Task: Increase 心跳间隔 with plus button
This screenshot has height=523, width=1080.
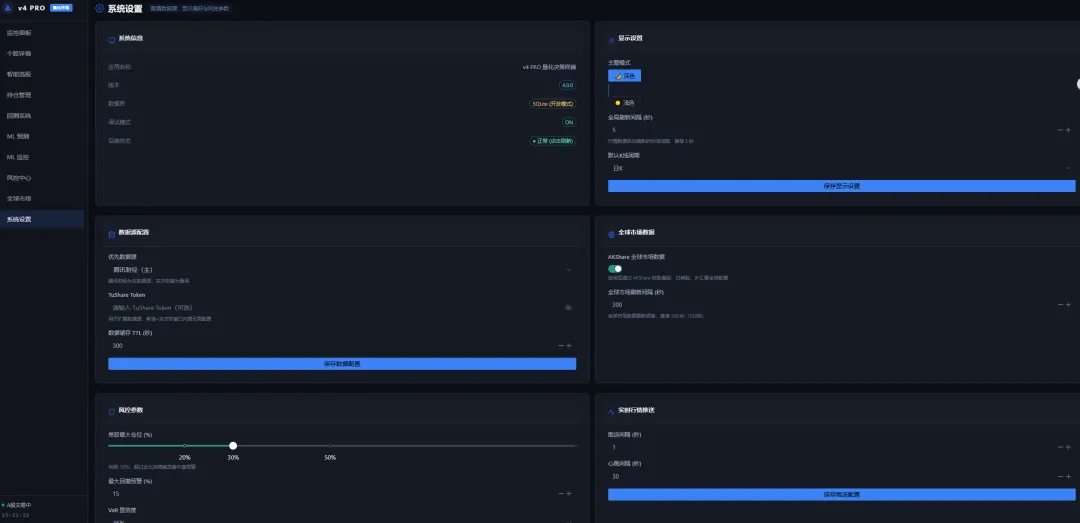Action: (1068, 476)
